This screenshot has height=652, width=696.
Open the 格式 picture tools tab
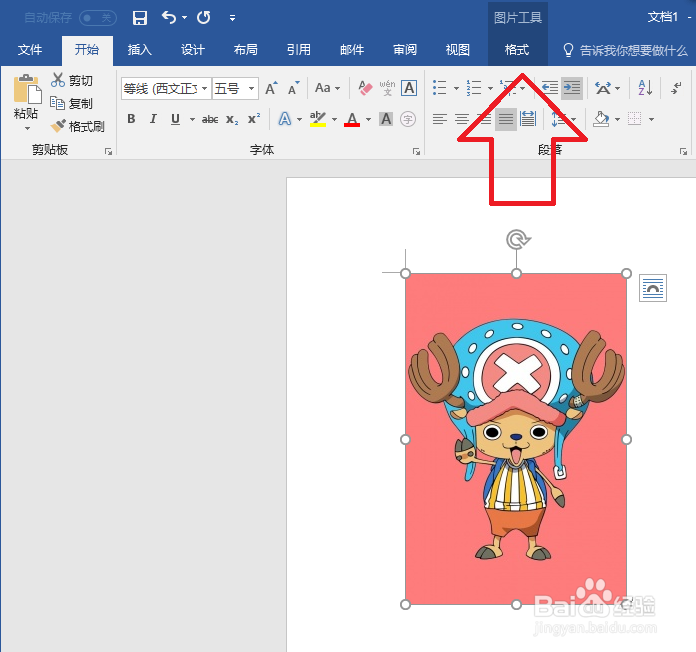tap(517, 49)
